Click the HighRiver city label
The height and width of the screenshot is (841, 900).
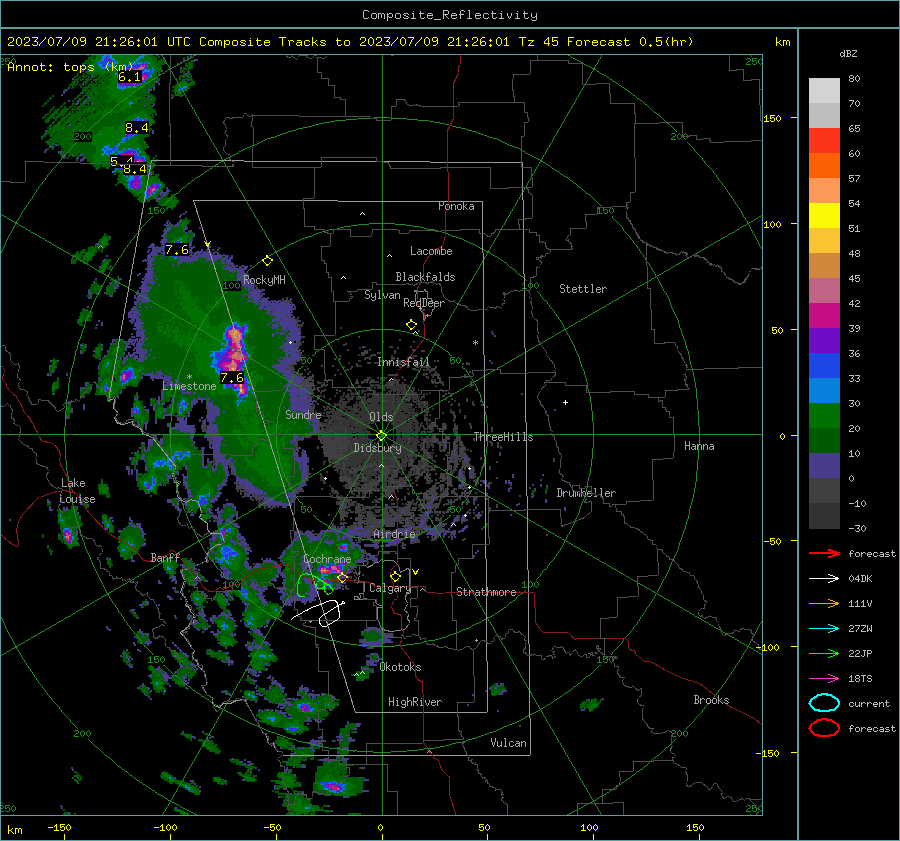(x=415, y=702)
